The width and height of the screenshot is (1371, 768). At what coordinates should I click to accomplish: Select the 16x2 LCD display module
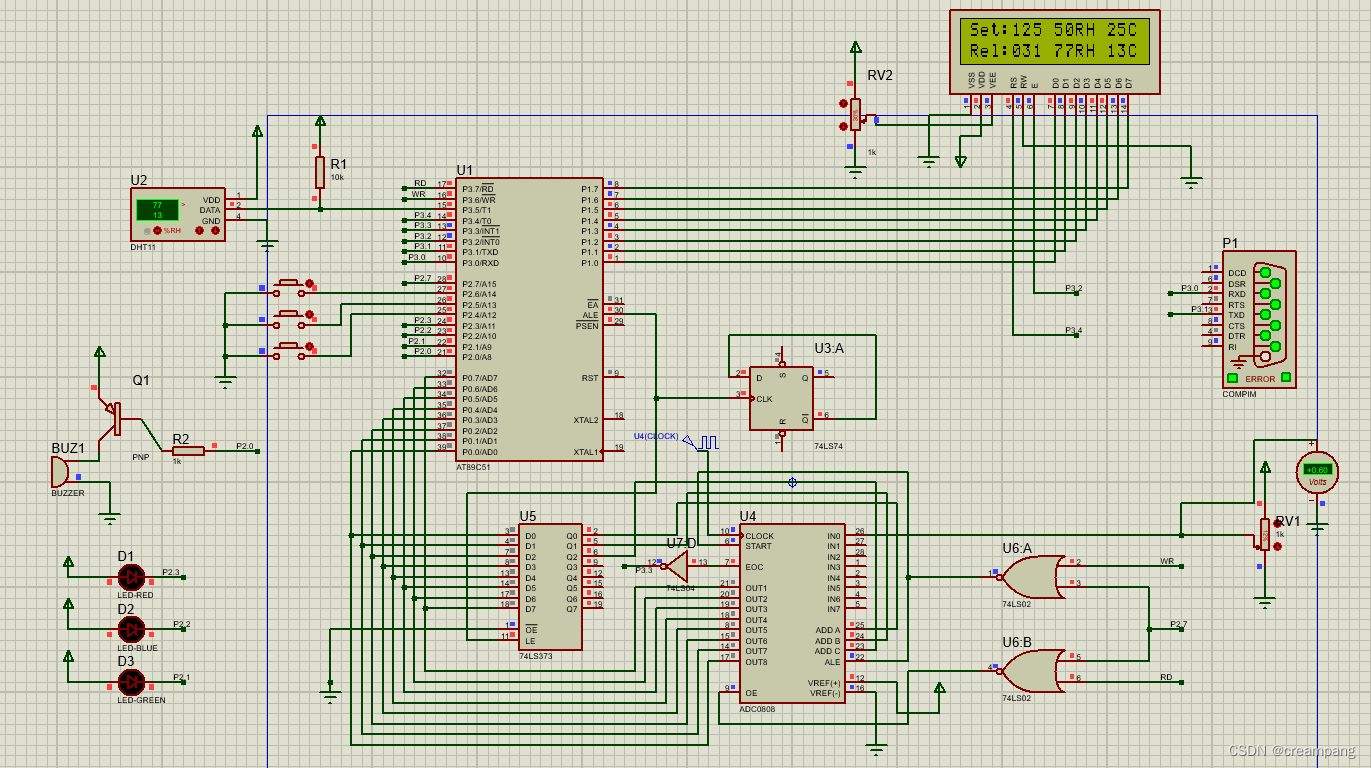tap(1055, 52)
